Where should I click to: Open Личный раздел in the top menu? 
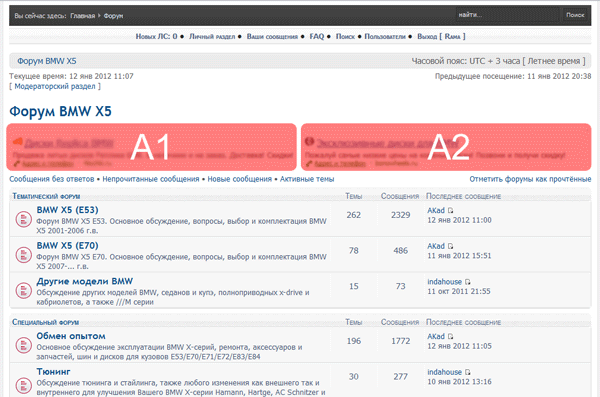pyautogui.click(x=212, y=36)
